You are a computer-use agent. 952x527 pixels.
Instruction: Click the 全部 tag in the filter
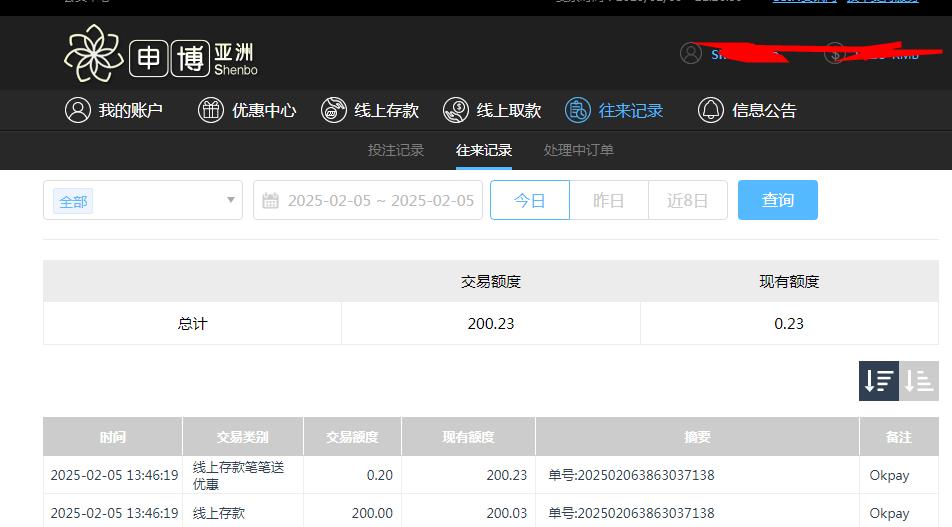click(73, 201)
